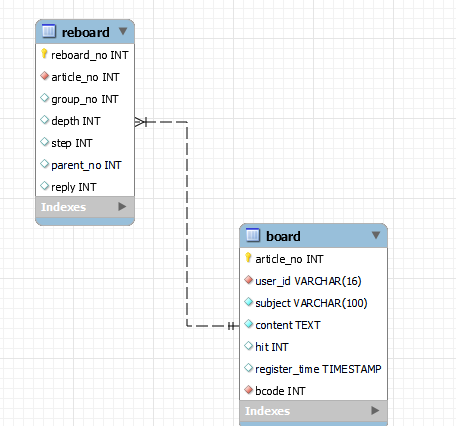Click the step column diamond icon
The image size is (456, 426).
[x=44, y=142]
